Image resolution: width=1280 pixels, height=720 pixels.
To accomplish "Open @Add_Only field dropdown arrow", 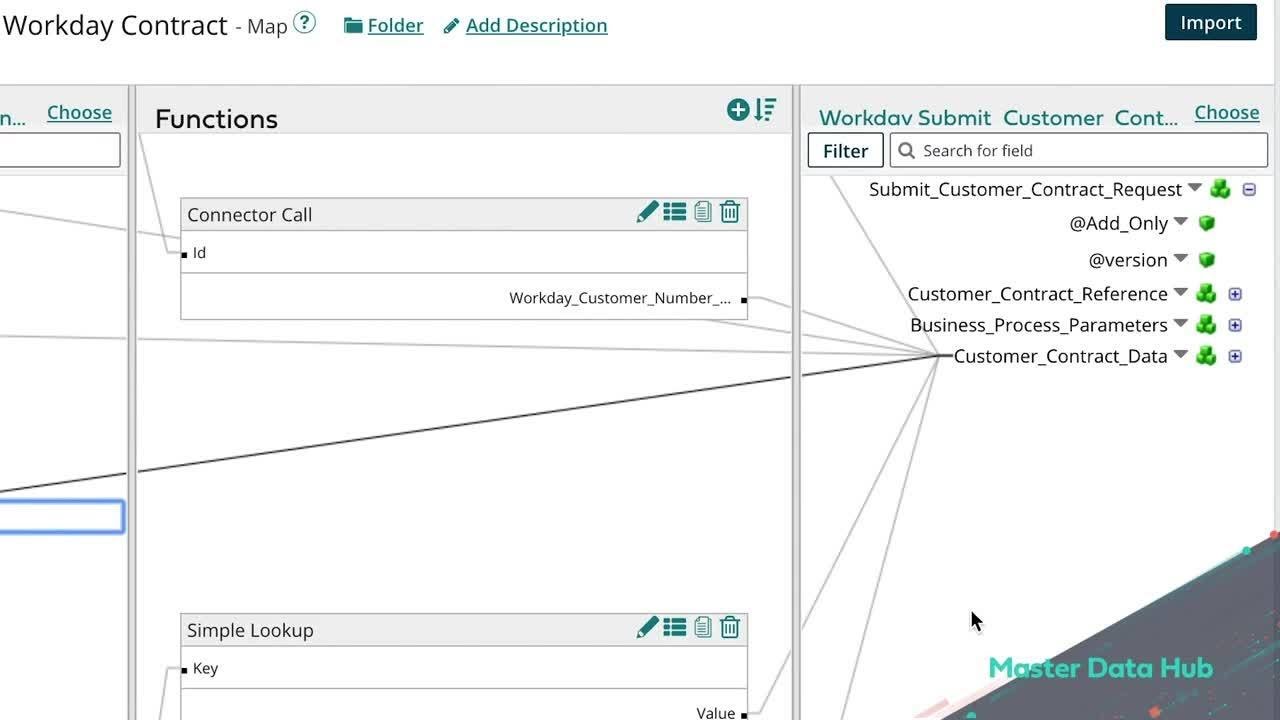I will pyautogui.click(x=1181, y=222).
